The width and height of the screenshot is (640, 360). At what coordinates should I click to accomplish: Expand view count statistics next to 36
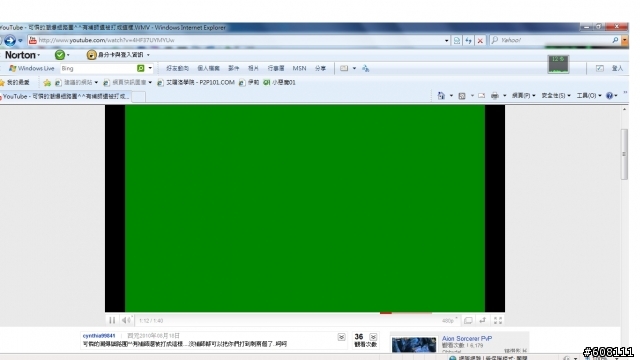click(373, 337)
